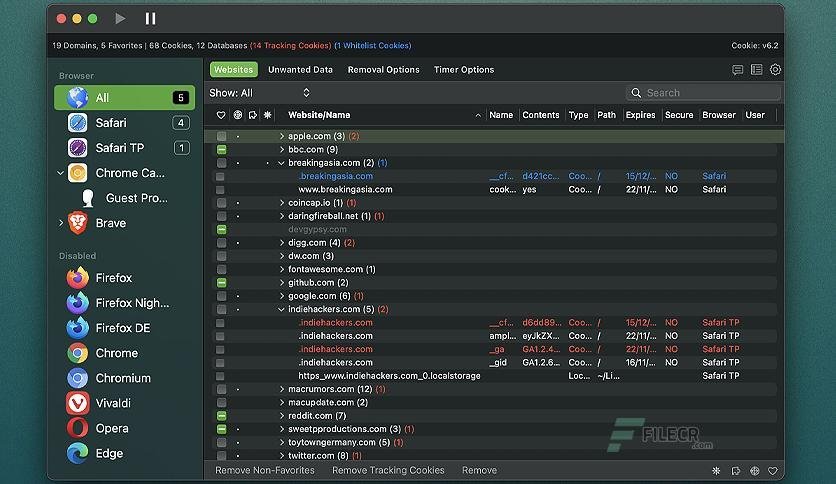This screenshot has height=484, width=836.
Task: Toggle the checkbox for bbc.com
Action: 221,149
